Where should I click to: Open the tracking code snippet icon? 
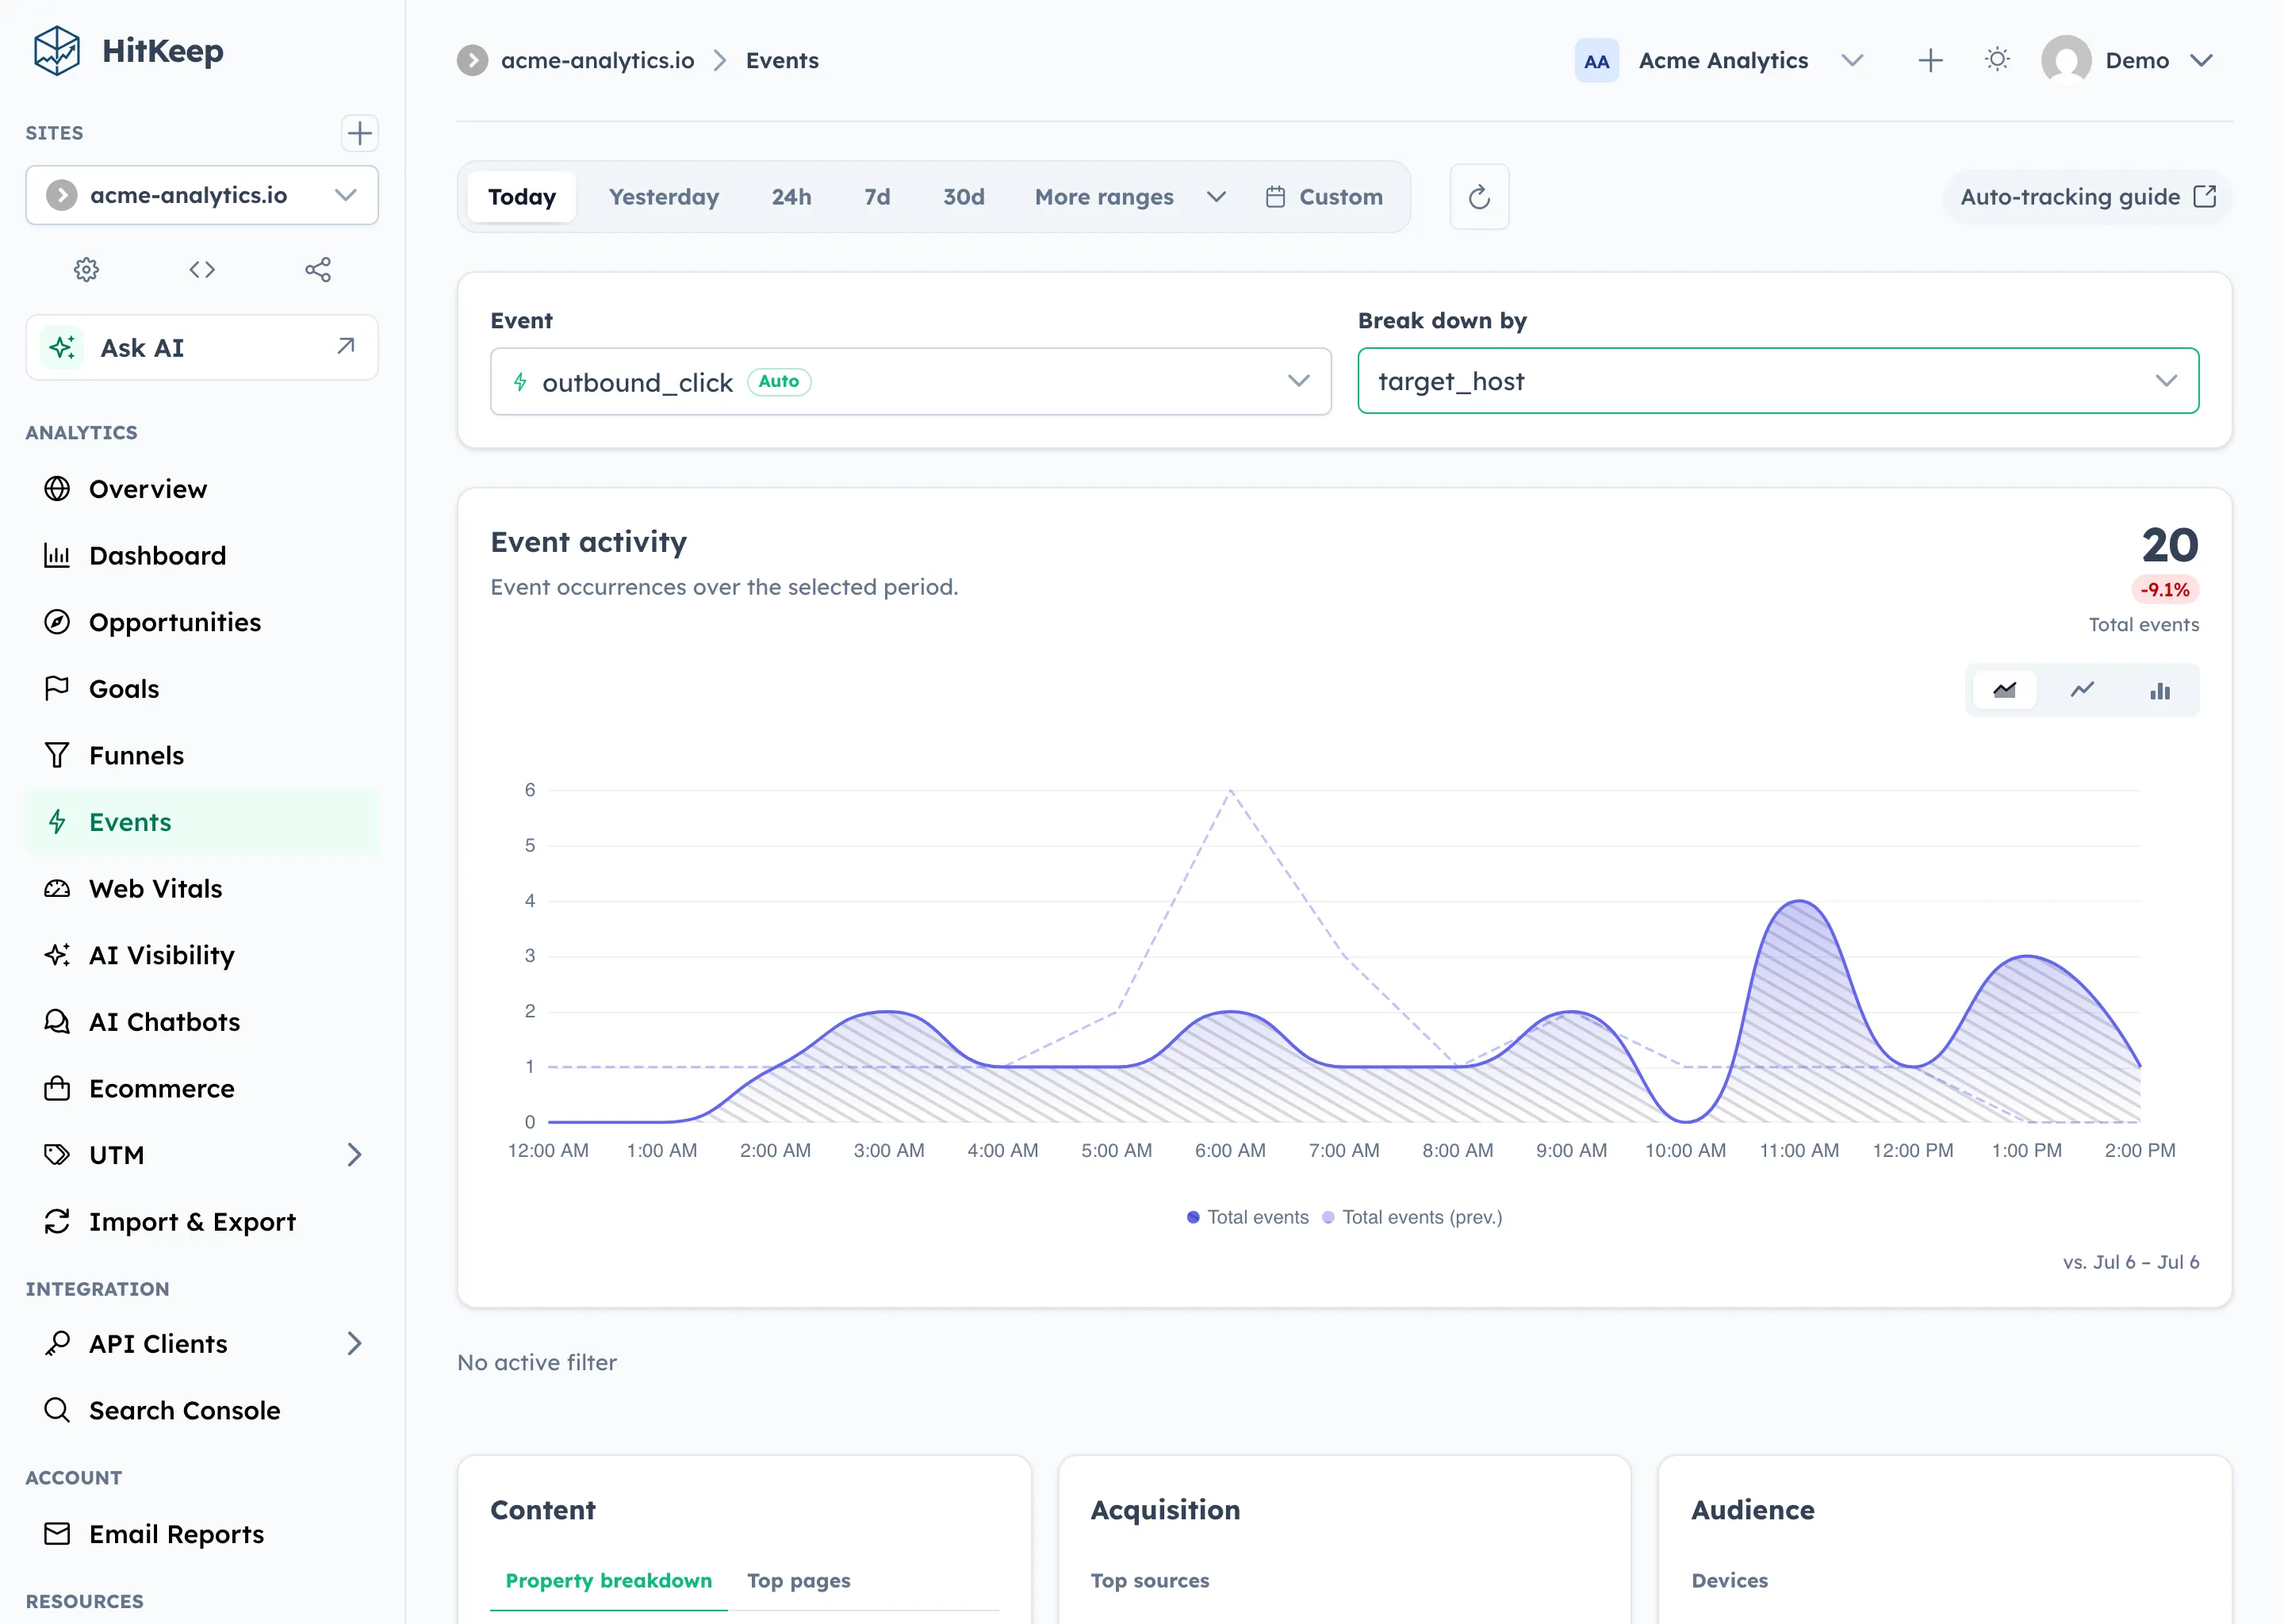pyautogui.click(x=202, y=270)
